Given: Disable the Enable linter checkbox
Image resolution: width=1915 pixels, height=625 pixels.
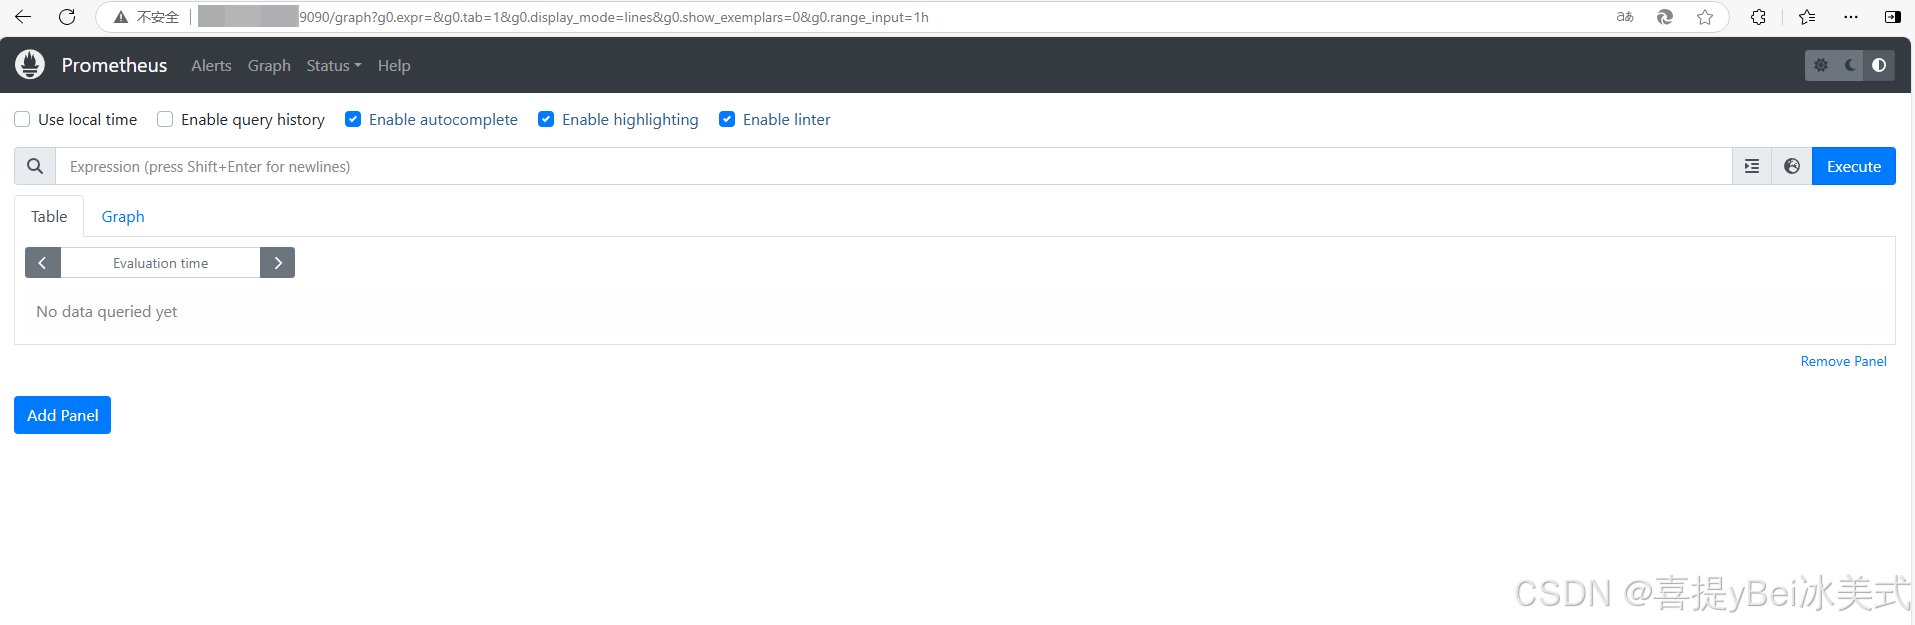Looking at the screenshot, I should click(727, 119).
